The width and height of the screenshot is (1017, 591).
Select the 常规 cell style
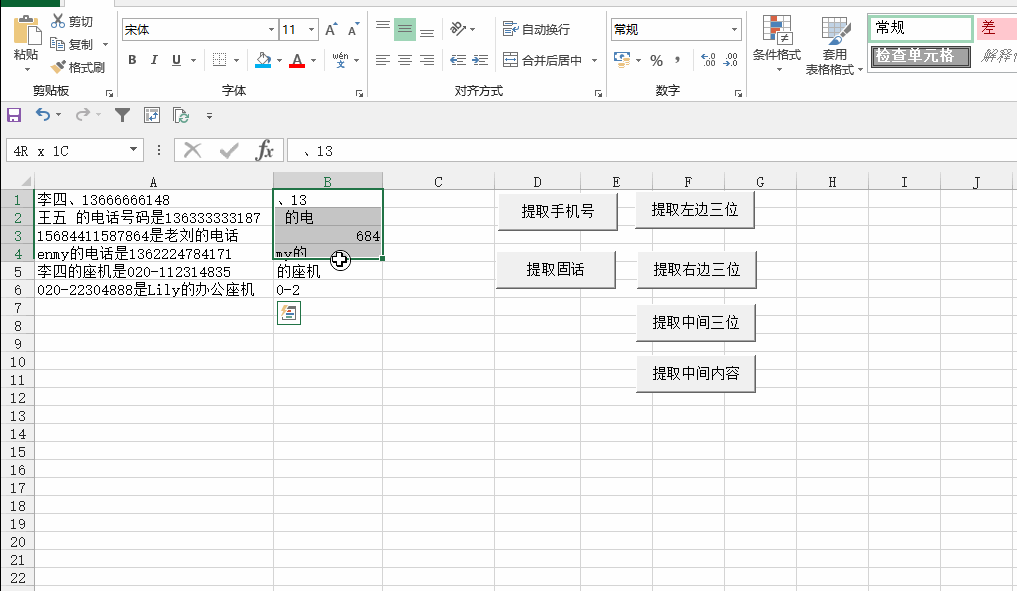click(x=921, y=28)
